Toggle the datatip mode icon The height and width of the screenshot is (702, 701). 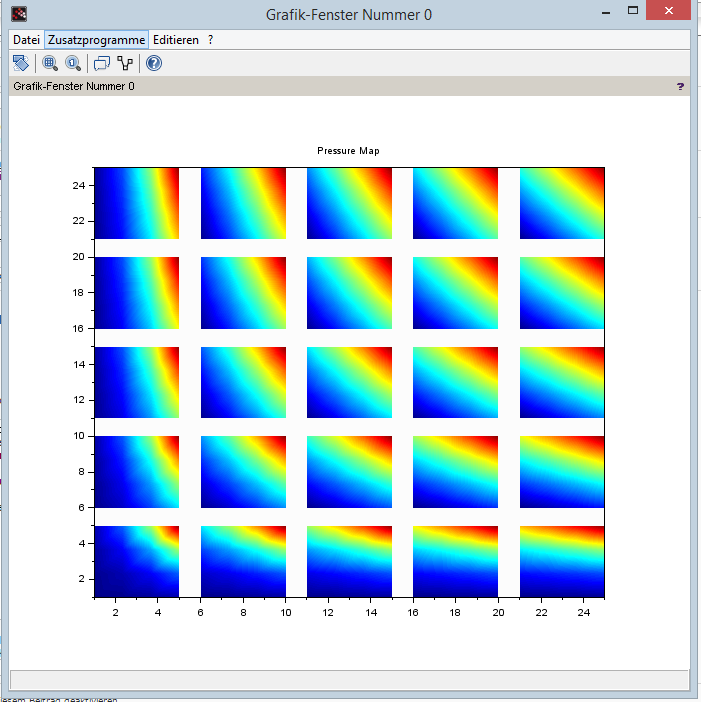pos(101,63)
